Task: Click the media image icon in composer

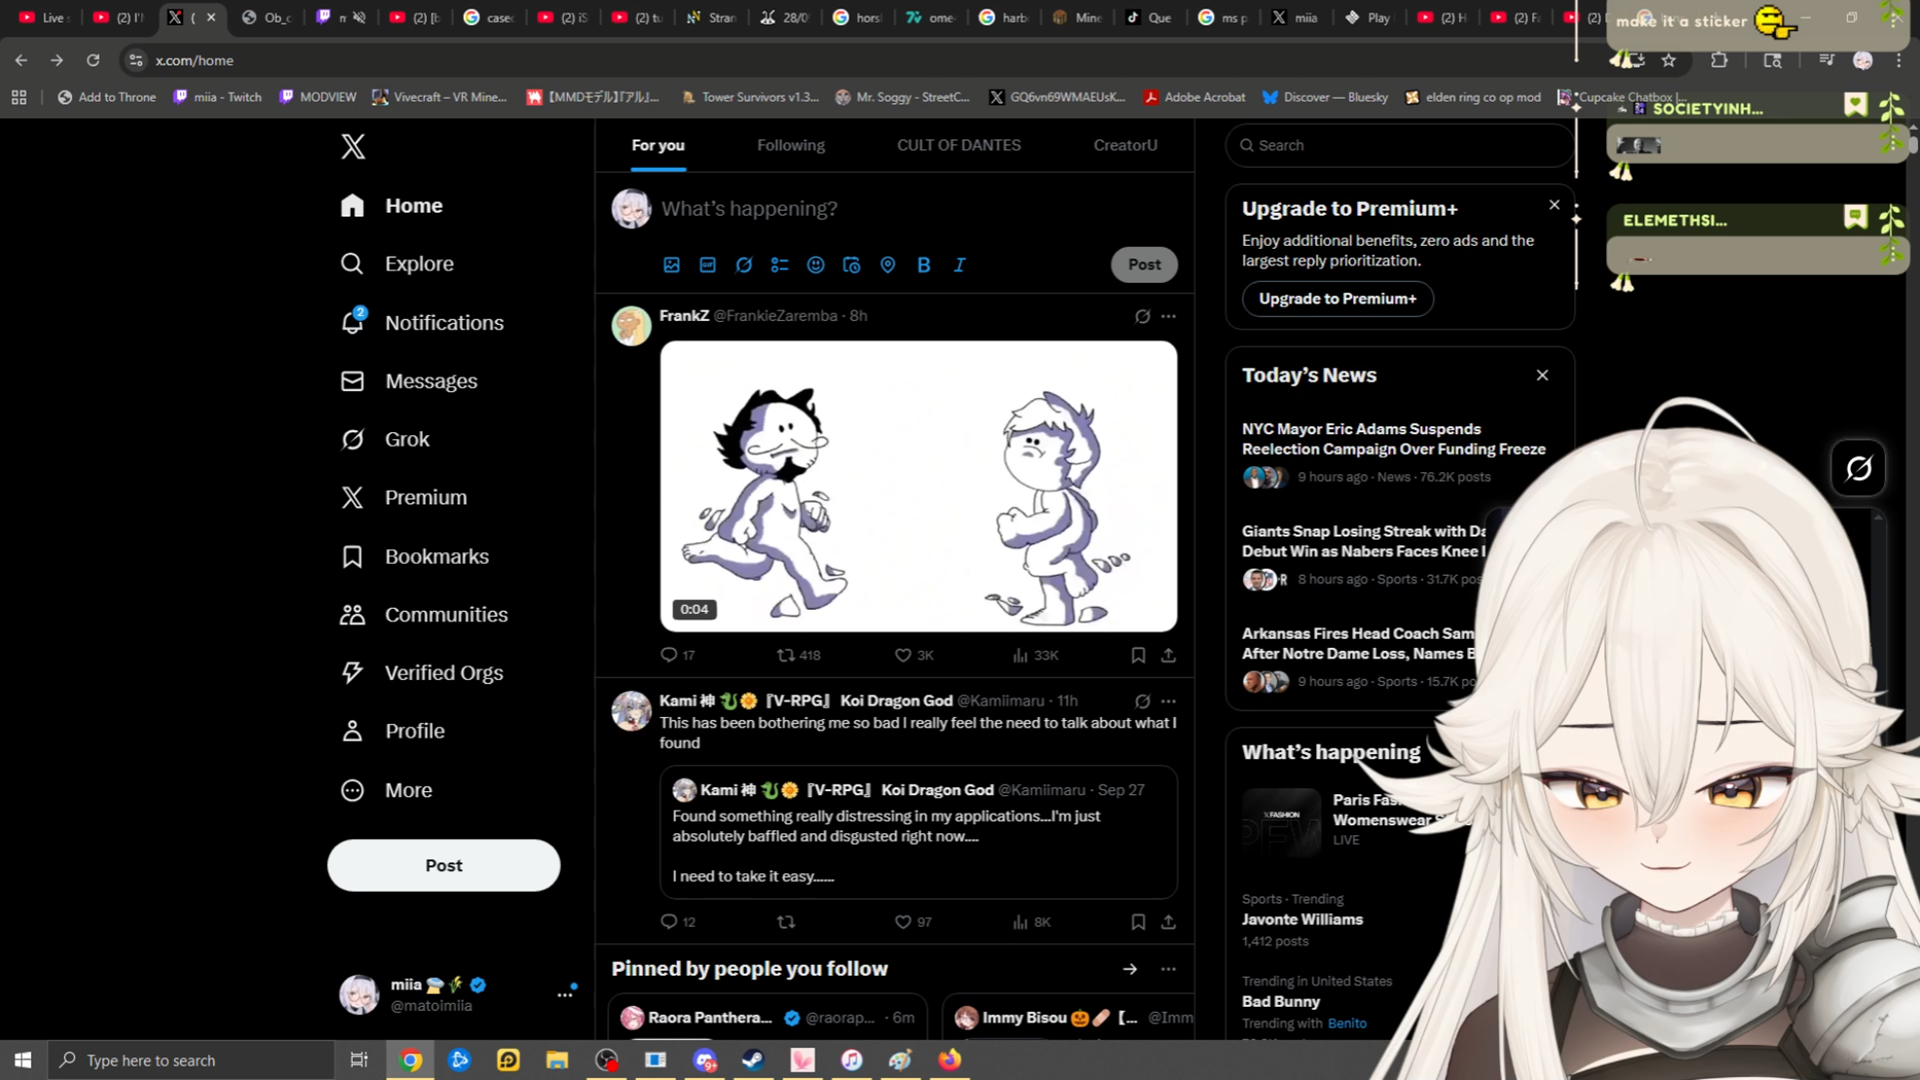Action: 672,265
